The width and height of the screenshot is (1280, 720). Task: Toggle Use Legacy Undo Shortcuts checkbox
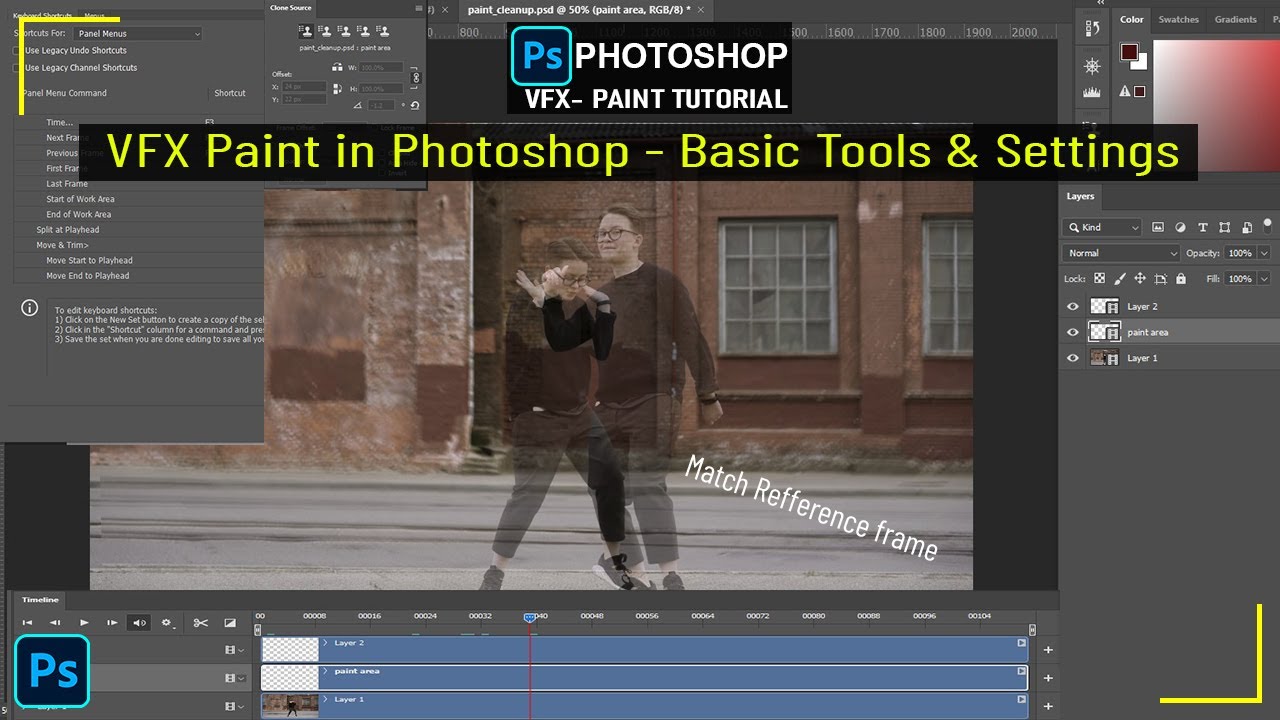point(17,50)
